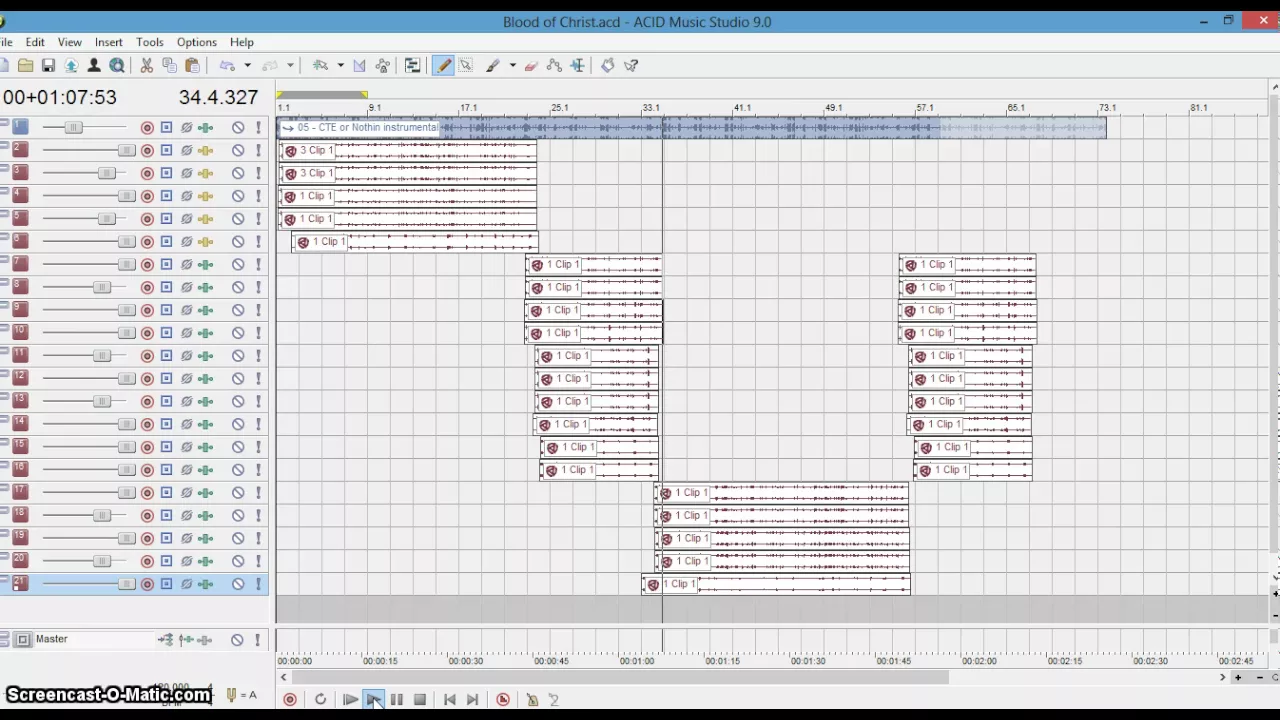Click the 00+01:07:53 time display

coord(60,97)
